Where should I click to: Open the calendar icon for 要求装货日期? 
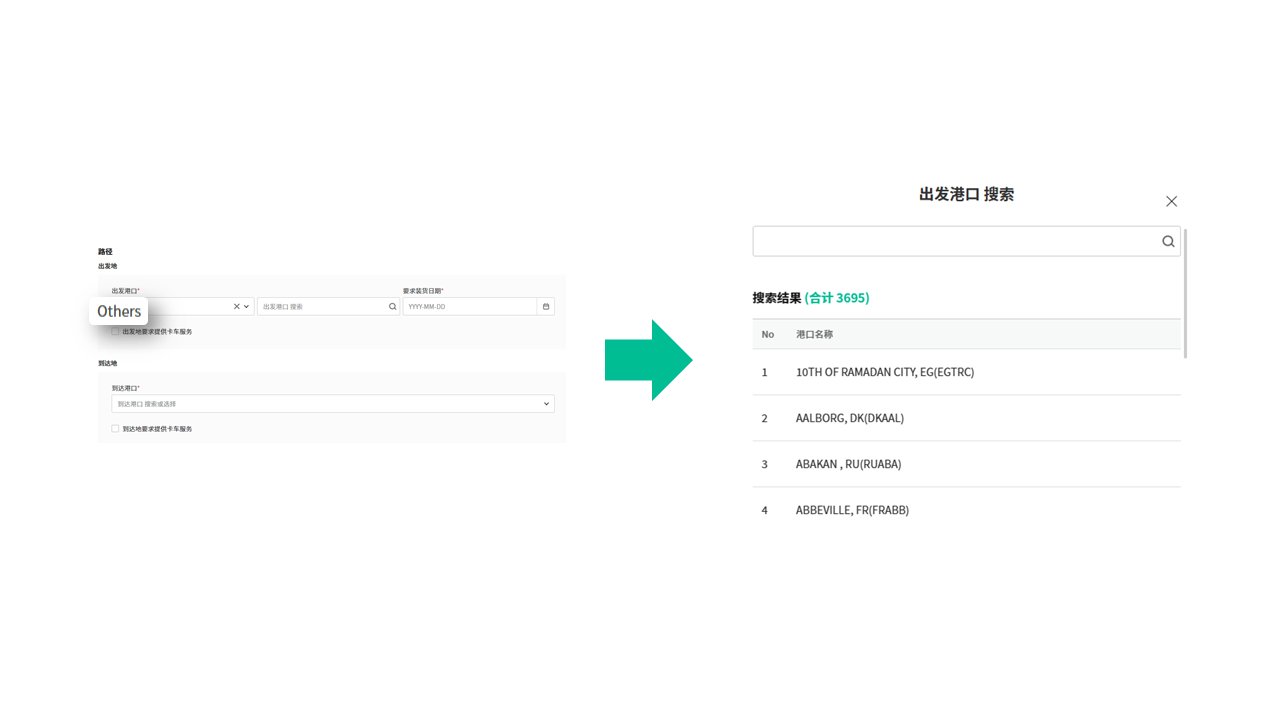(545, 306)
